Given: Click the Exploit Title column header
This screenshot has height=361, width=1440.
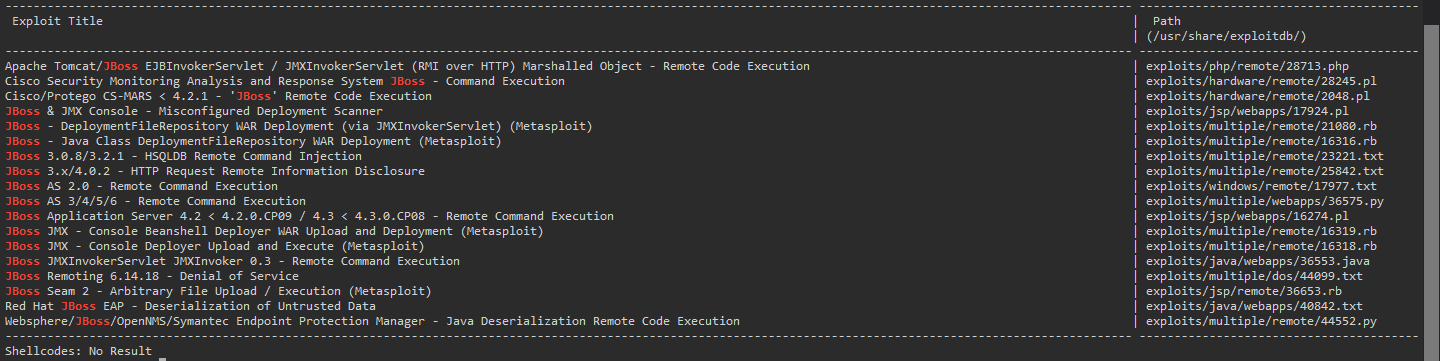Looking at the screenshot, I should point(57,21).
